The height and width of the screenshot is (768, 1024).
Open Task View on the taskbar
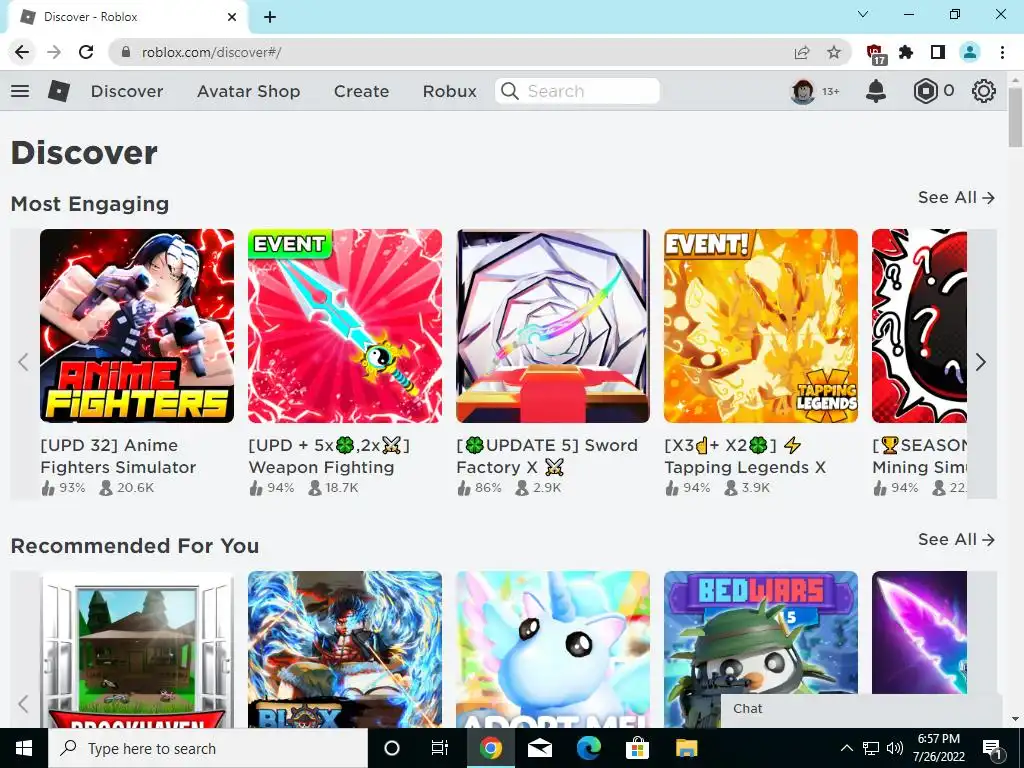(x=440, y=748)
